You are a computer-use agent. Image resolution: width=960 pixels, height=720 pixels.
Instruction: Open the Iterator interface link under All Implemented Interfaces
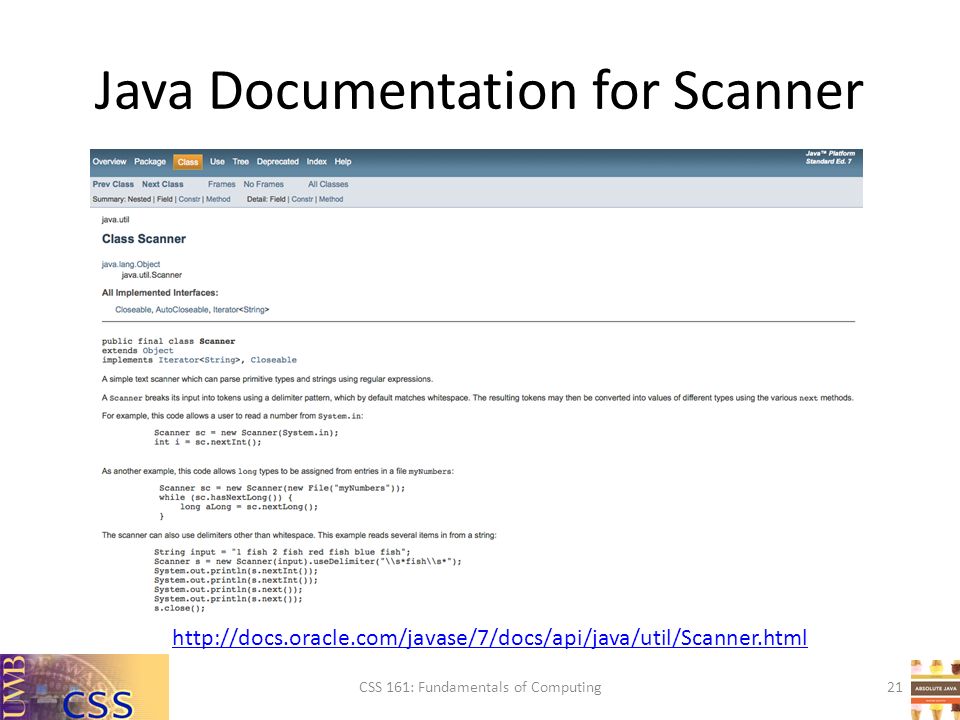pos(225,310)
